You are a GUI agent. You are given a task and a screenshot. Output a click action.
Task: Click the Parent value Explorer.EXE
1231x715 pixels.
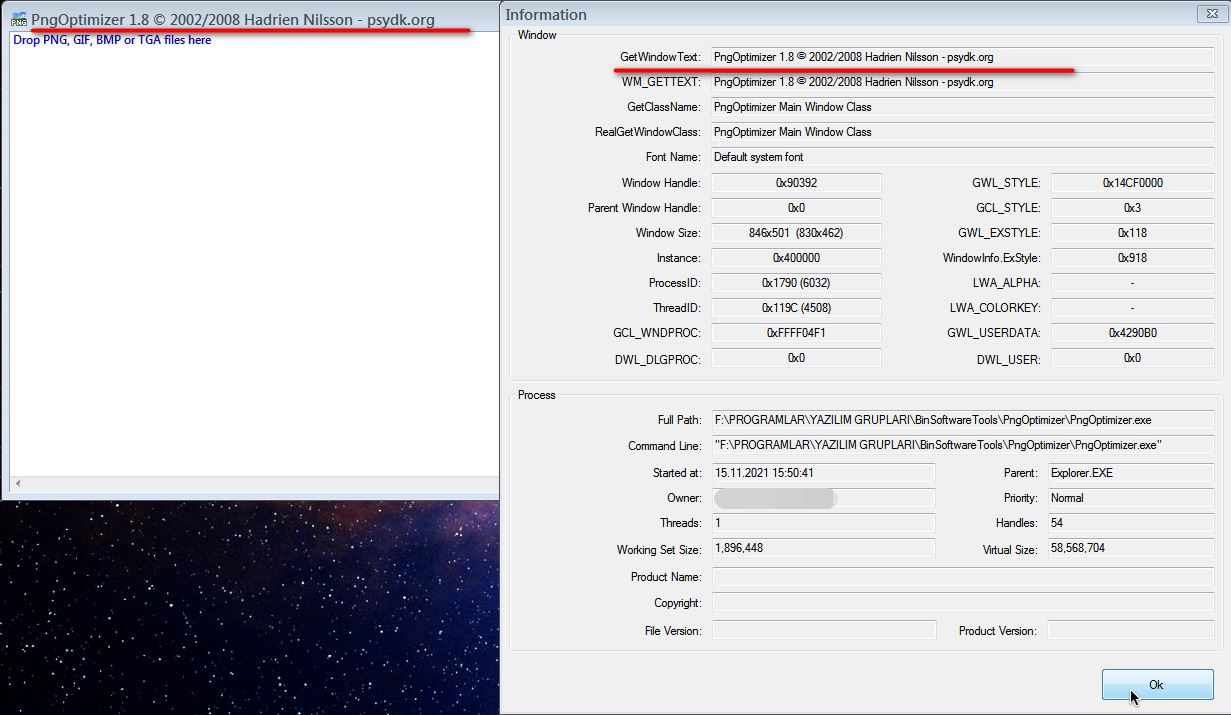1130,473
